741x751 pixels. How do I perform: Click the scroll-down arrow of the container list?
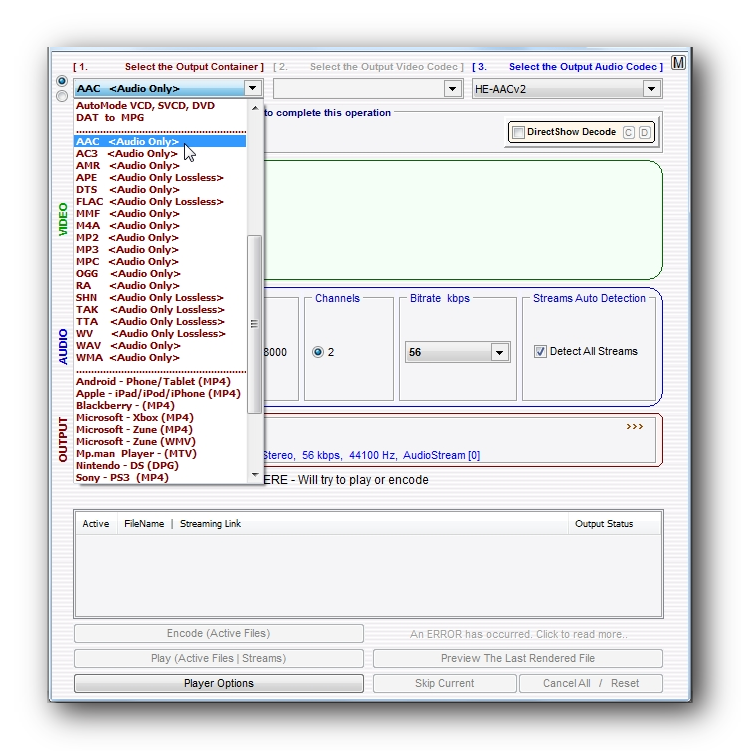(254, 476)
